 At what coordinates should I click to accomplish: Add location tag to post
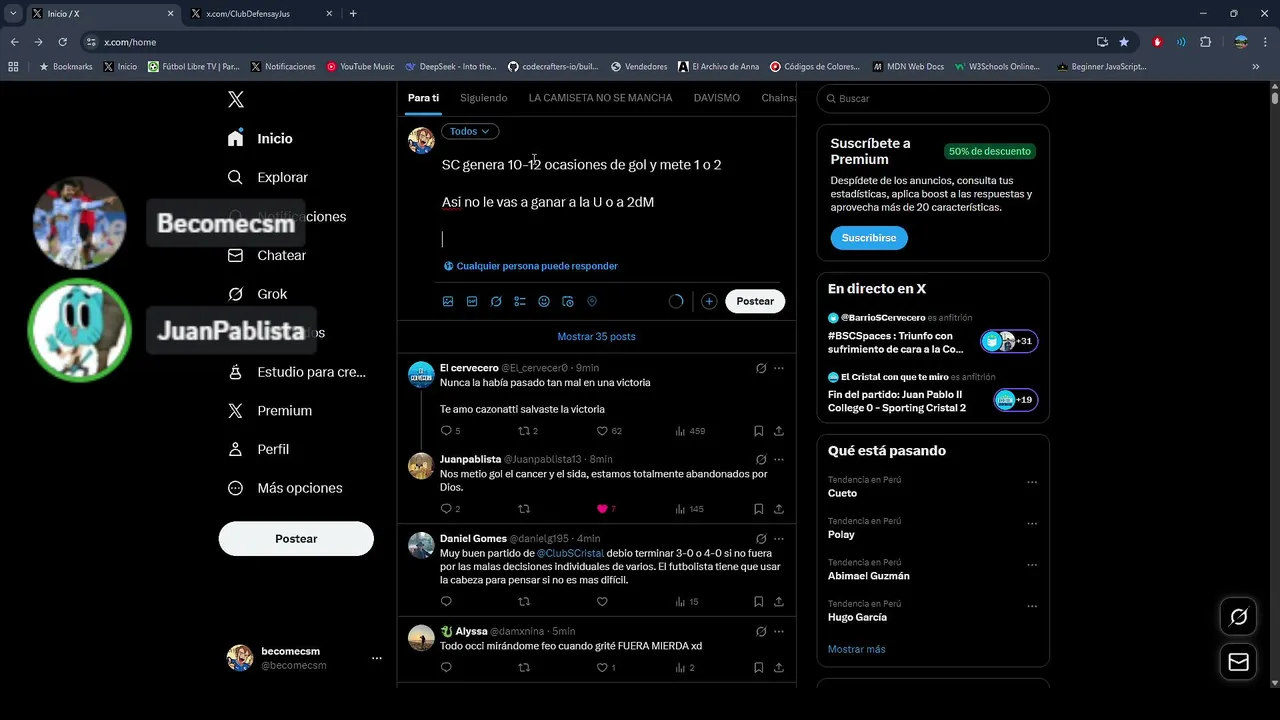point(592,301)
